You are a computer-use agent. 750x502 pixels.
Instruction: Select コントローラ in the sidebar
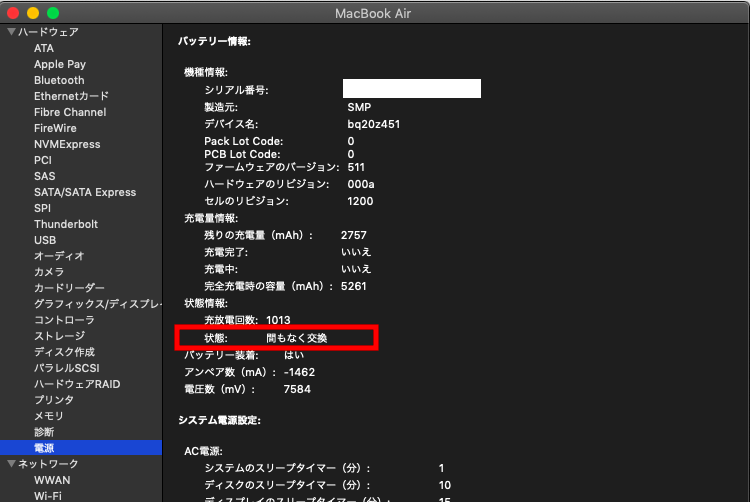64,320
